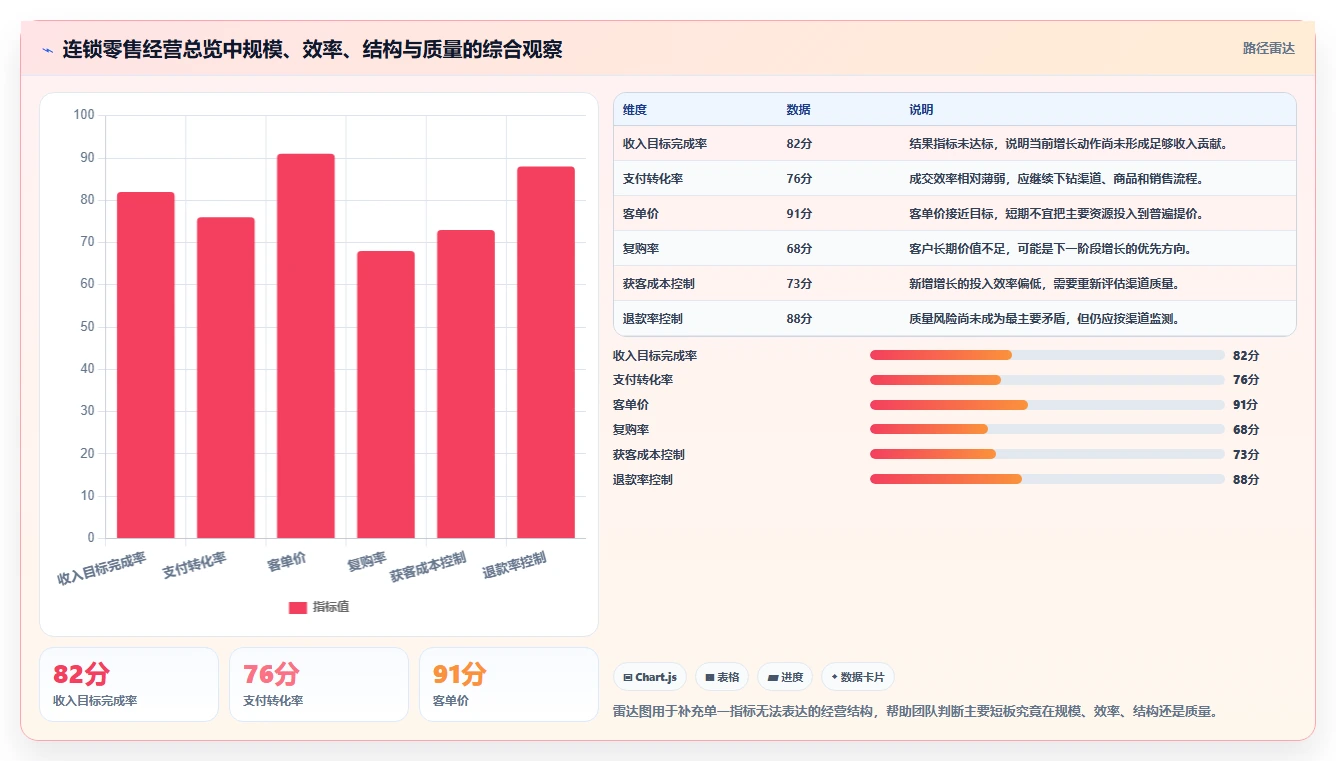Click the 支付转化率 progress bar

coord(1047,380)
